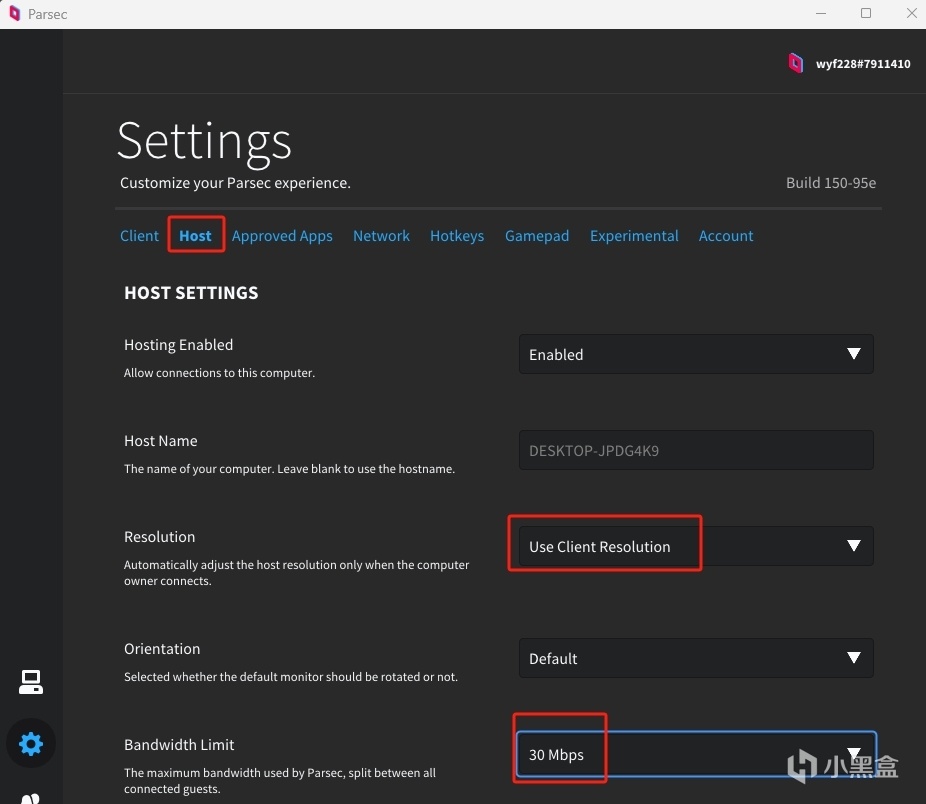The width and height of the screenshot is (926, 804).
Task: Switch to the Hotkeys tab
Action: point(456,236)
